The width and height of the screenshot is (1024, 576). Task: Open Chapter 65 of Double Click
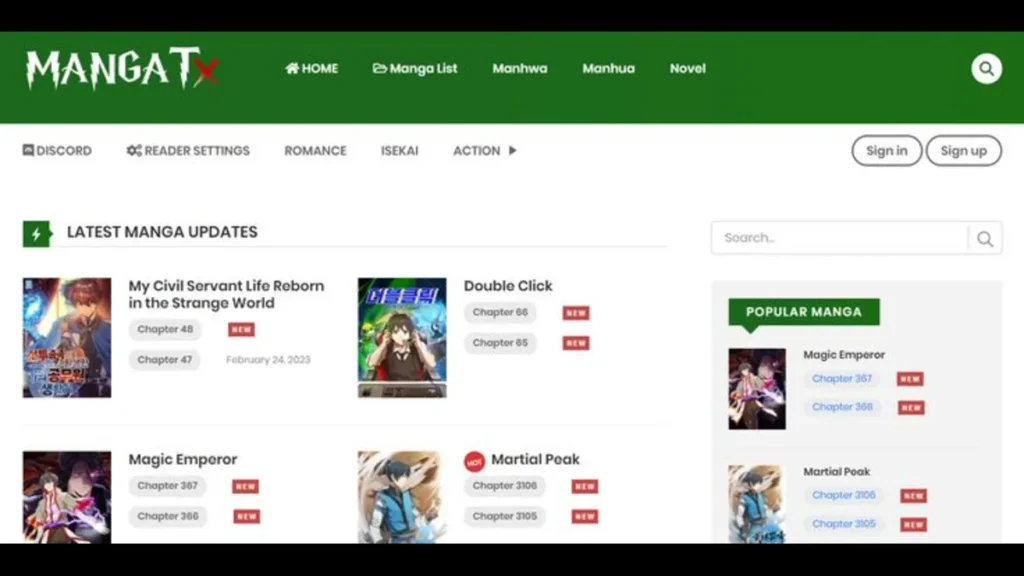coord(500,343)
